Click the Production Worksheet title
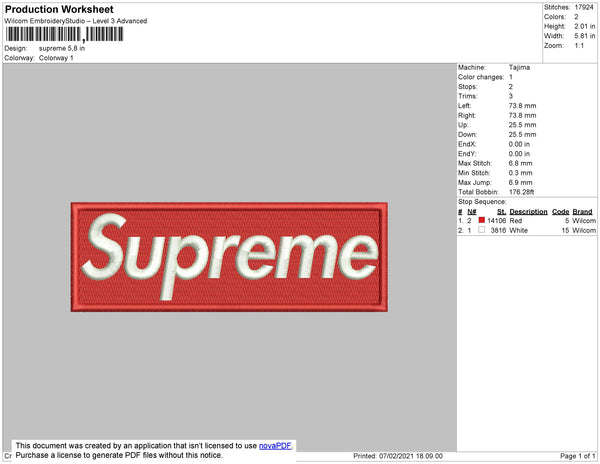The width and height of the screenshot is (600, 464). click(59, 9)
